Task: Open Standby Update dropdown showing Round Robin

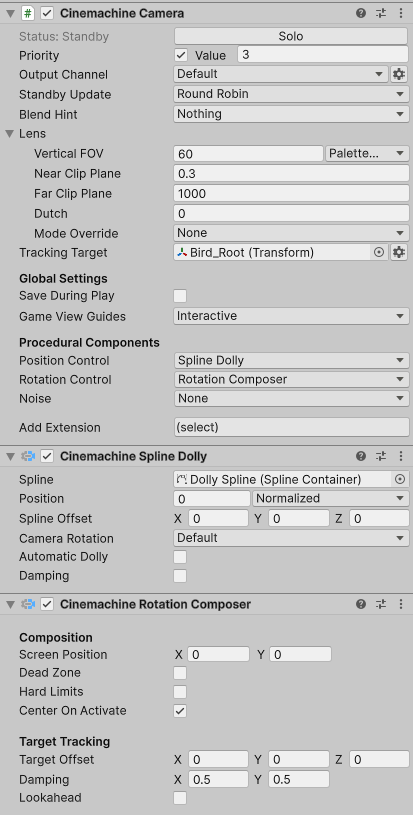Action: (291, 94)
